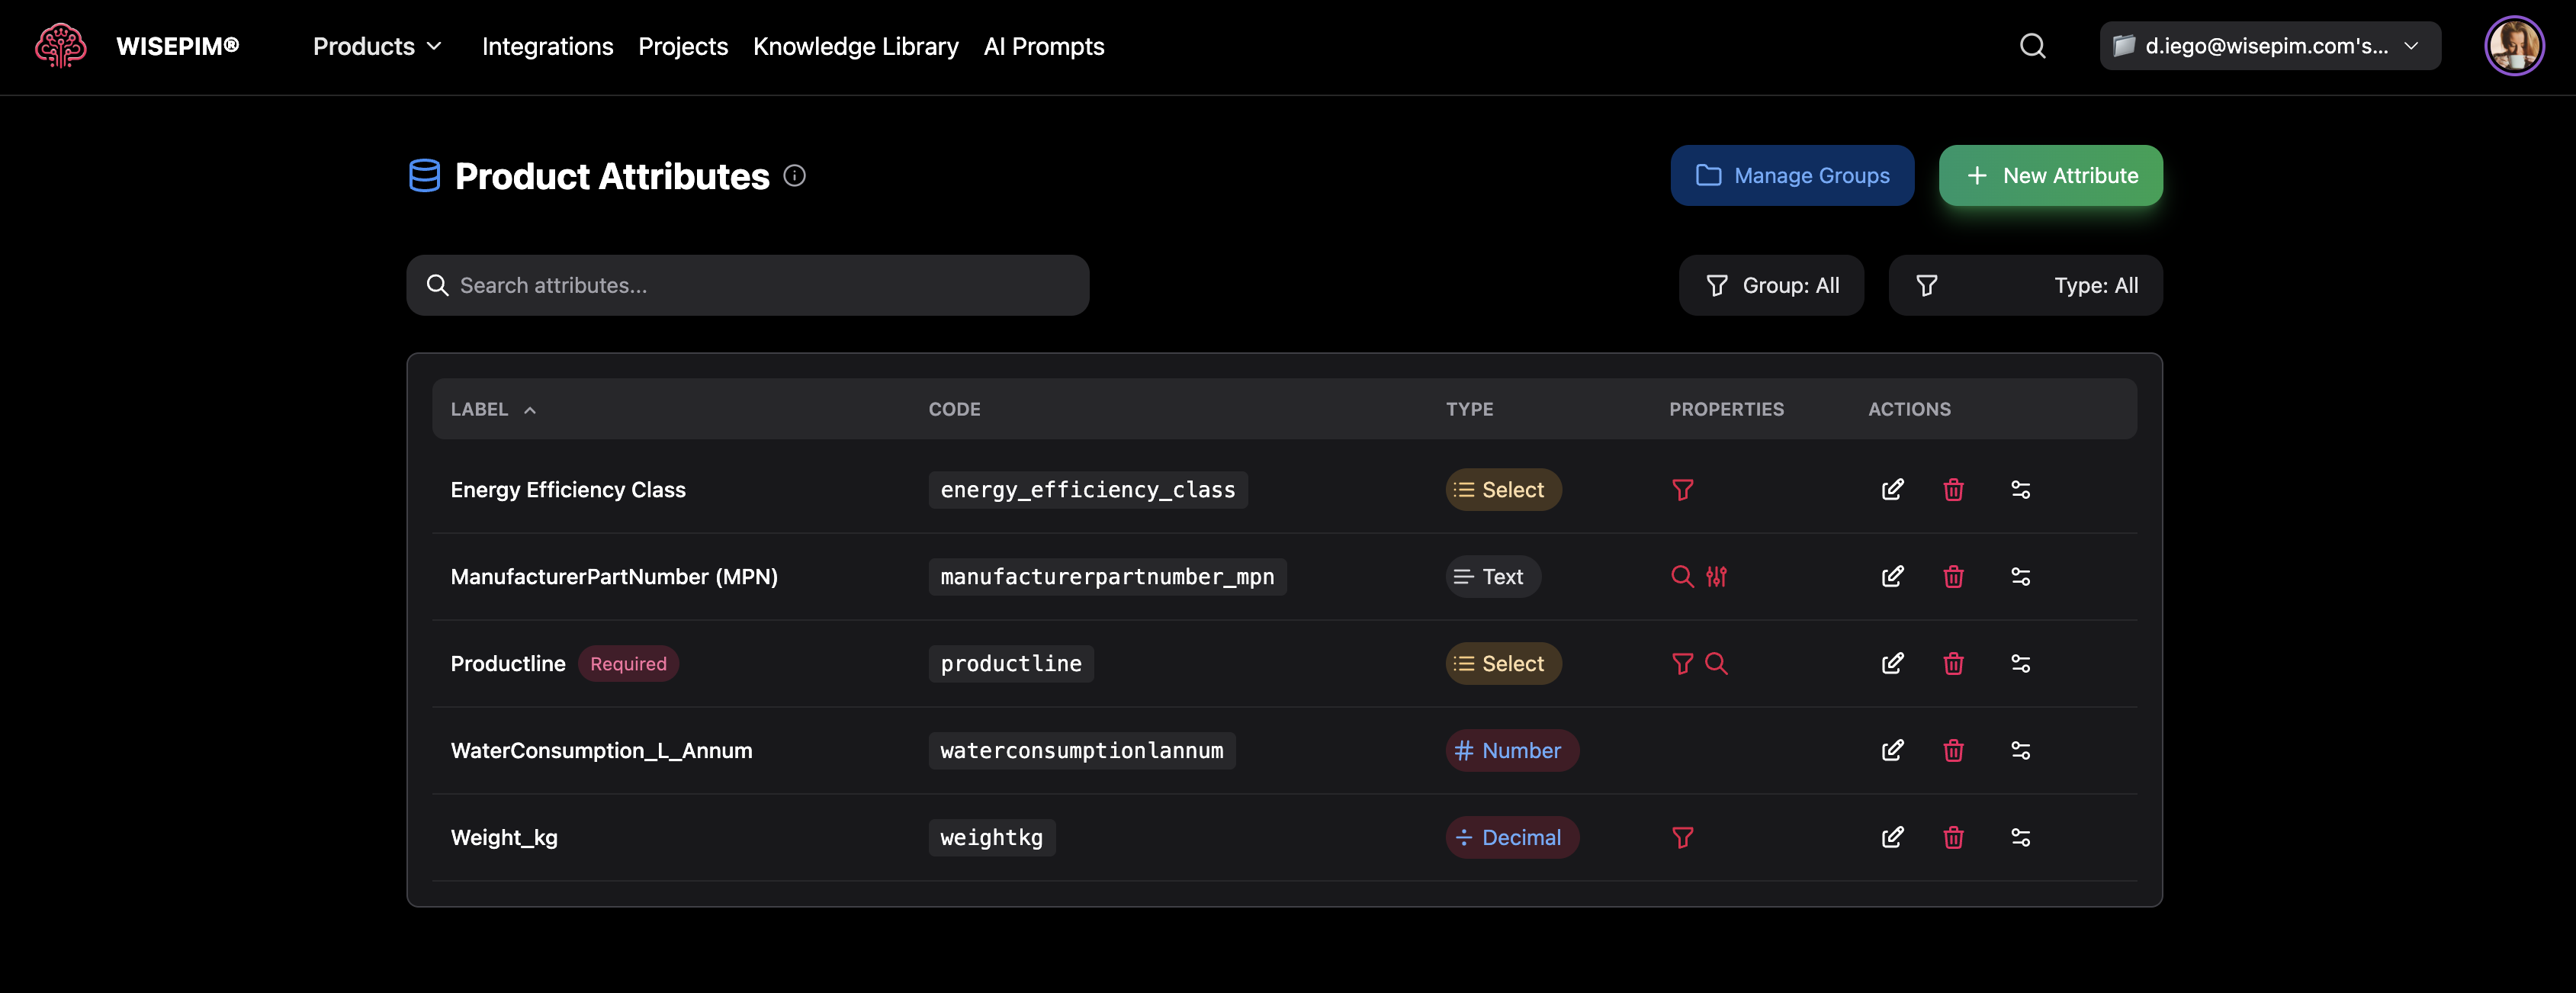The height and width of the screenshot is (993, 2576).
Task: Open options sliders for Weight_kg row
Action: pyautogui.click(x=2020, y=837)
